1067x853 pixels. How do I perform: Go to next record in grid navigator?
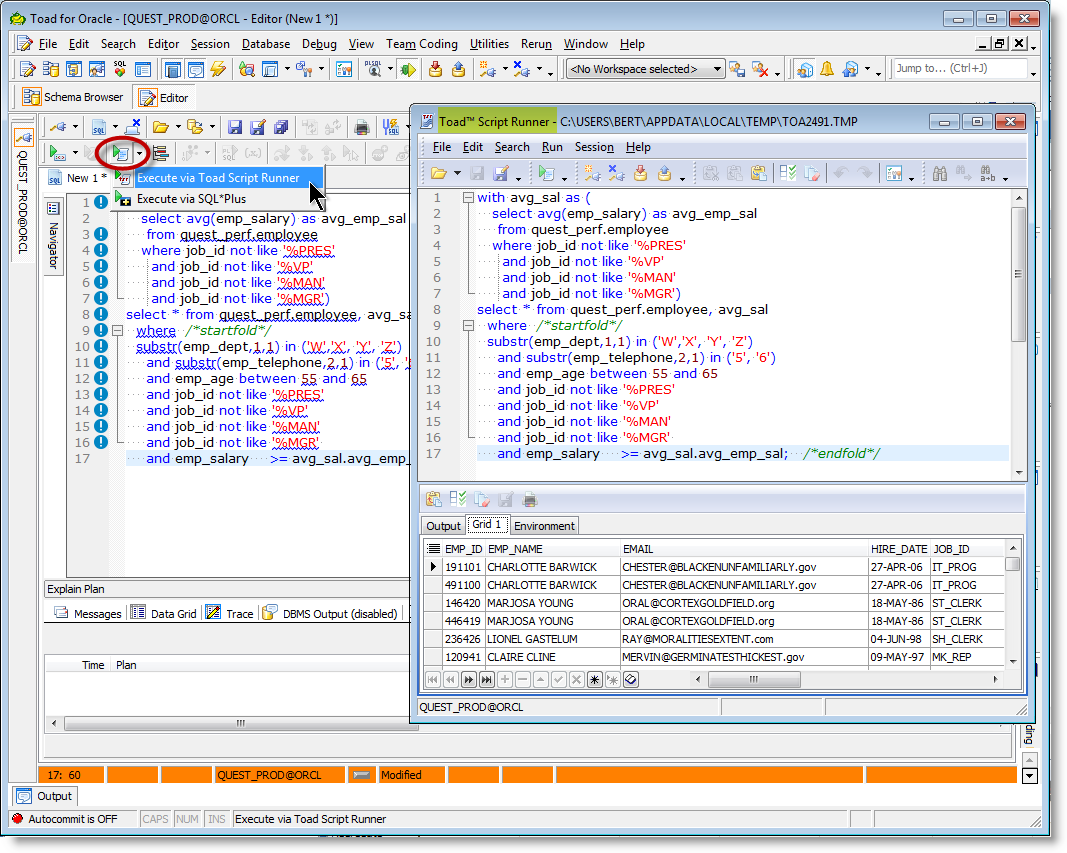[x=468, y=680]
